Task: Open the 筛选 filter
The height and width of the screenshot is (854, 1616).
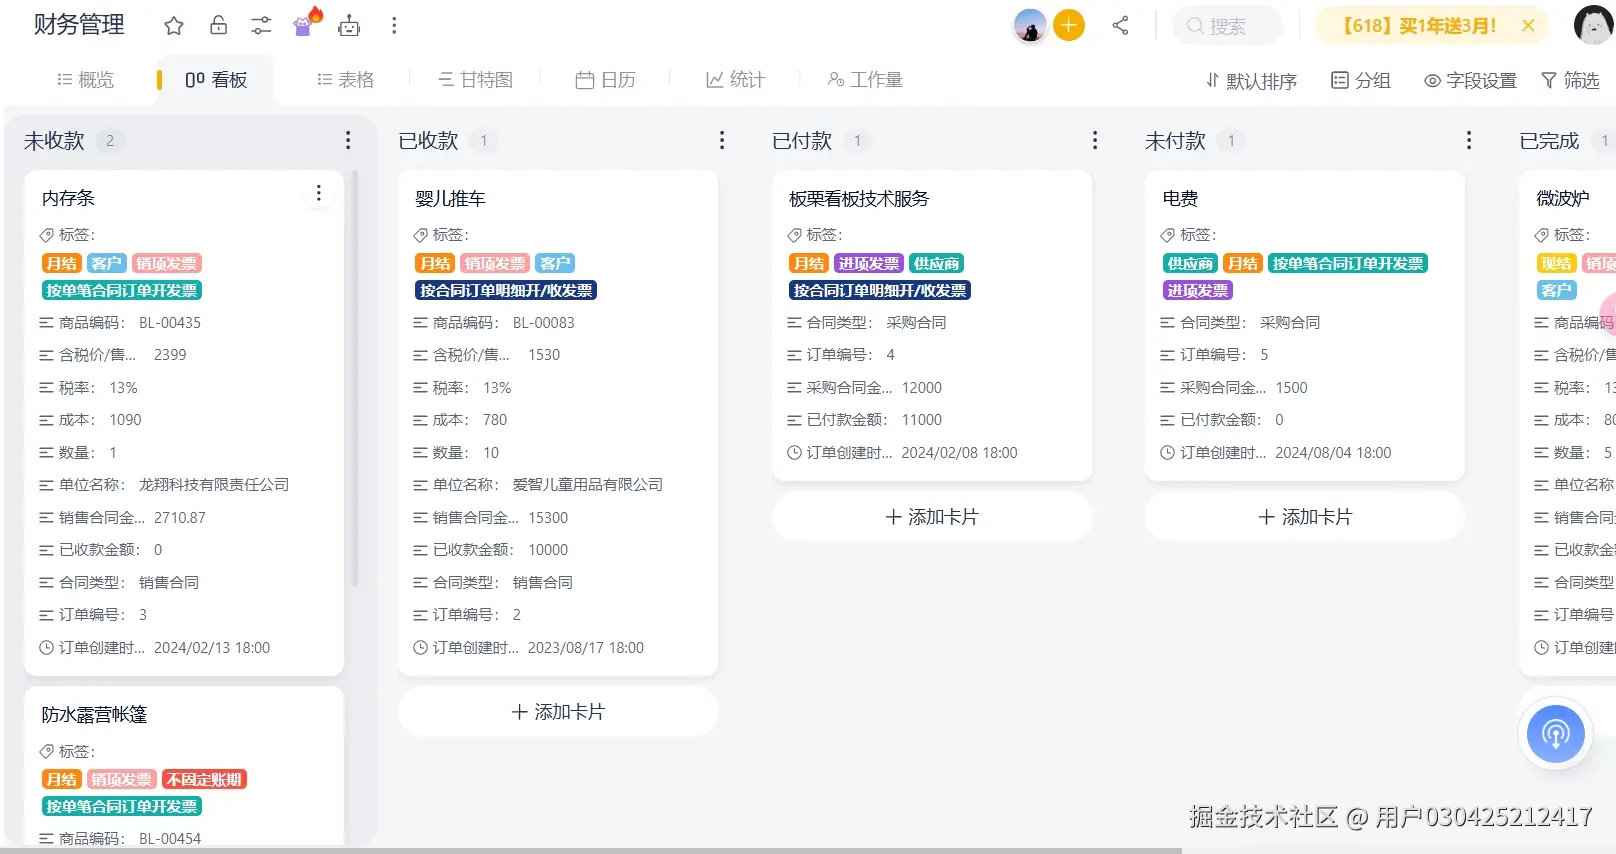Action: [1570, 81]
